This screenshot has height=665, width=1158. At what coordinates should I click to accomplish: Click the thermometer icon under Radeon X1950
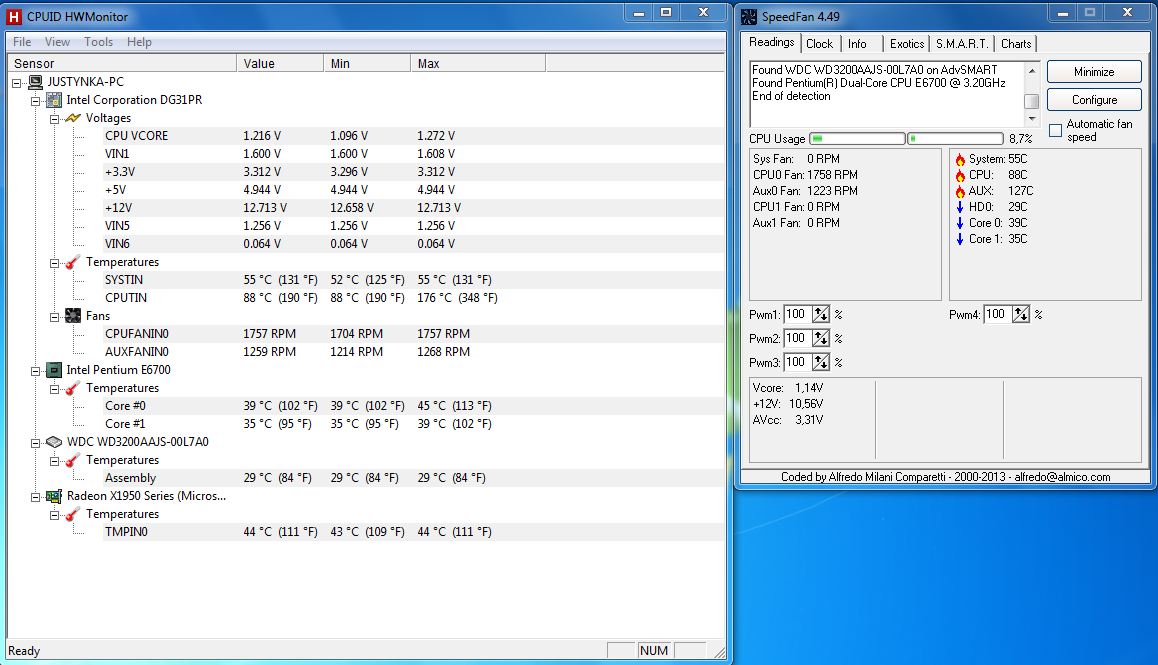pos(72,514)
